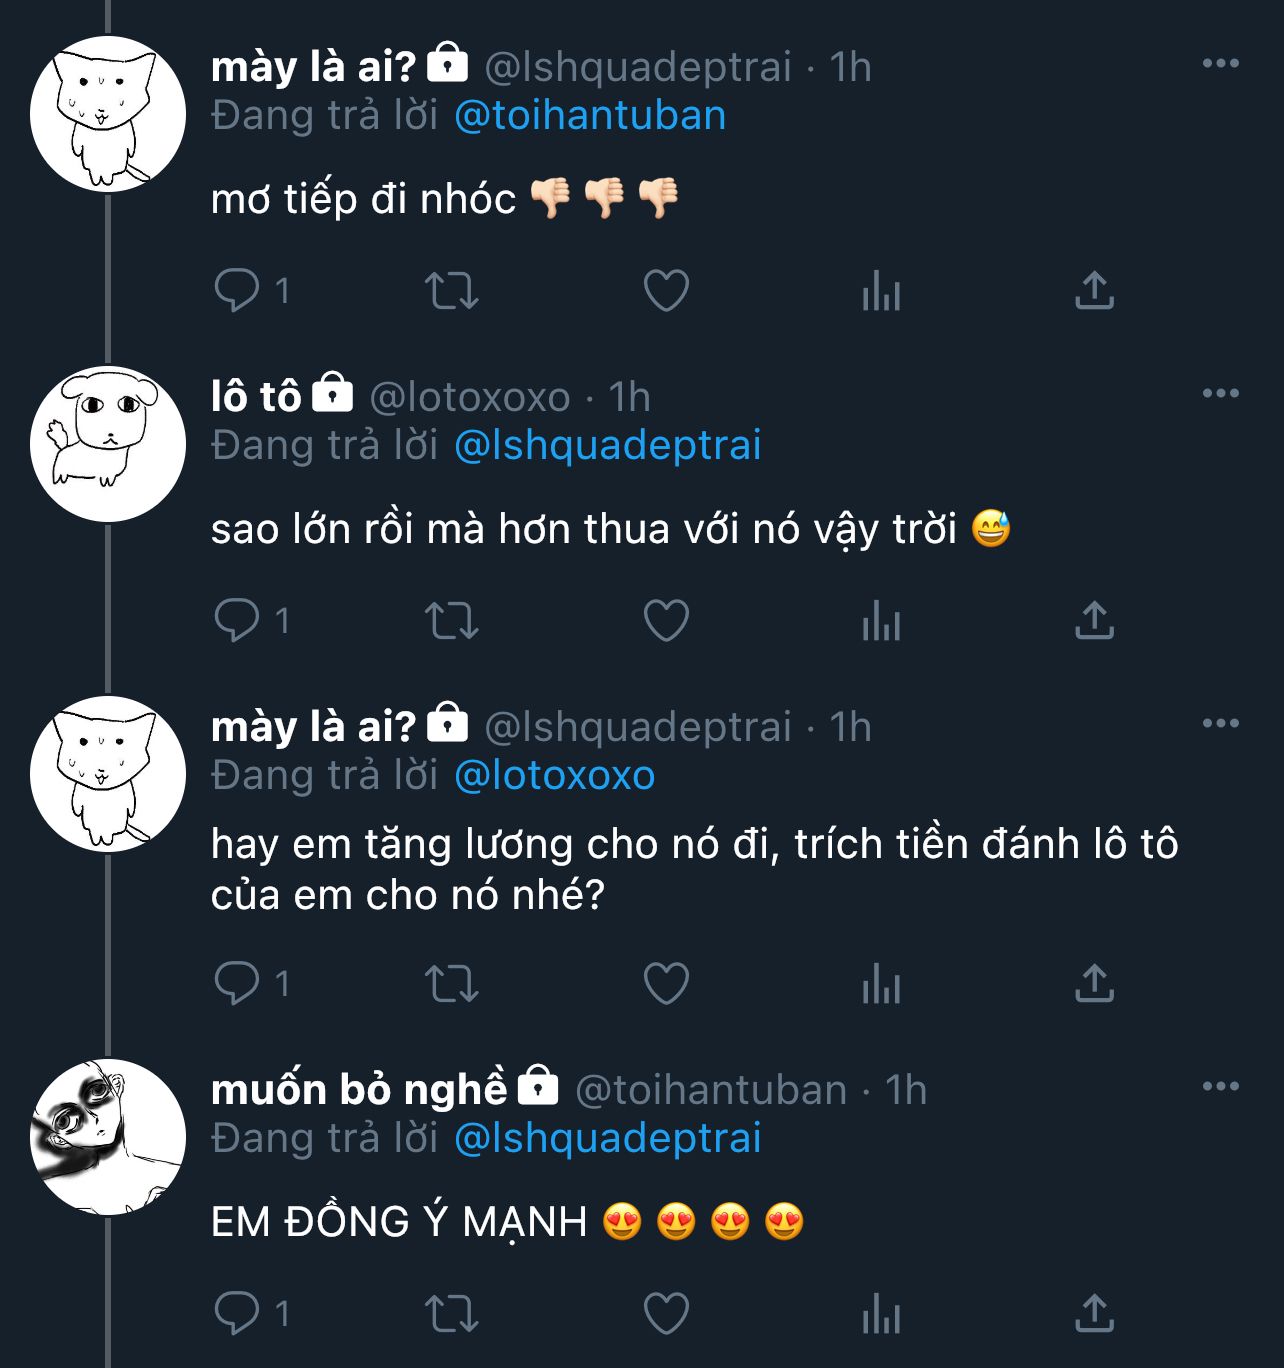Reply to the "sao lớn rồi" tweet
1284x1368 pixels.
click(237, 621)
